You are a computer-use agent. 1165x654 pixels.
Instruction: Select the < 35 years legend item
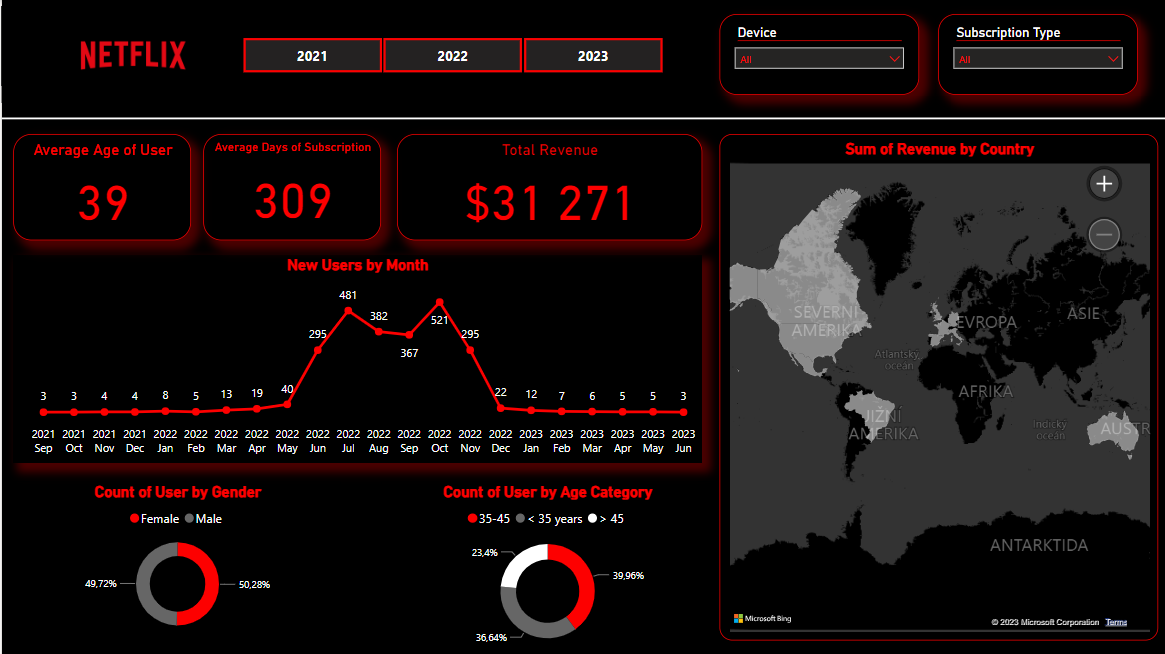point(549,519)
